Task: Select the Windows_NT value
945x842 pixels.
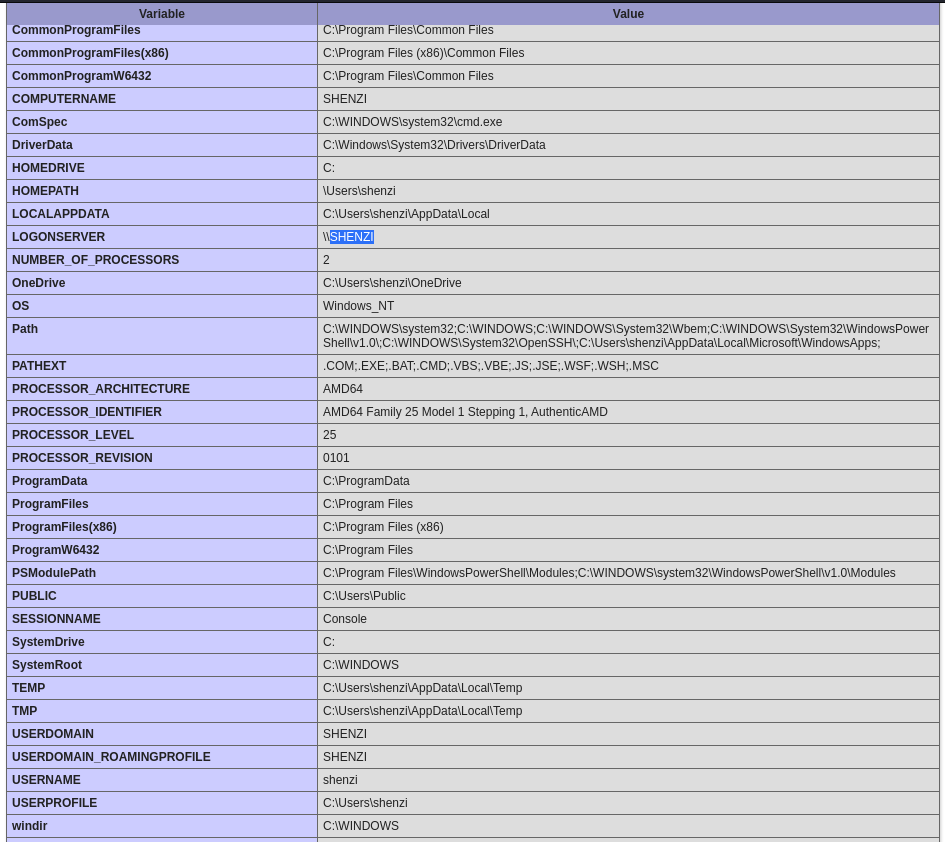Action: 359,306
